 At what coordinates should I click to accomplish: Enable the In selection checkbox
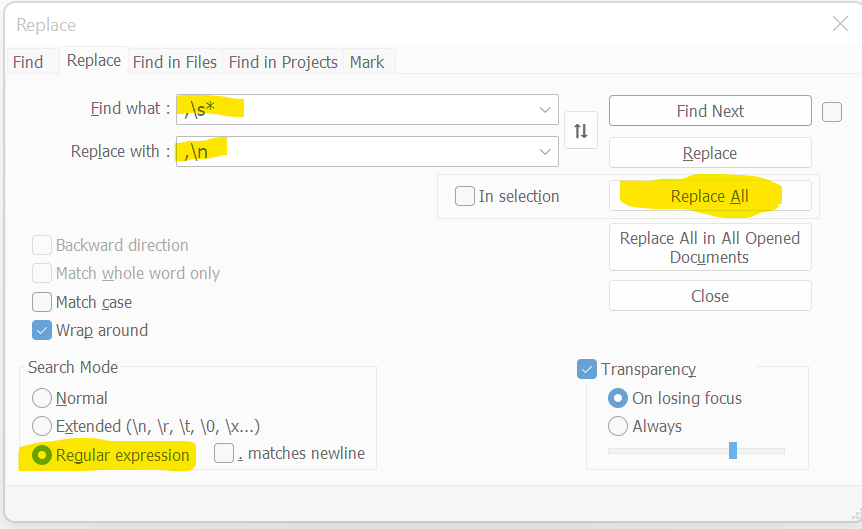465,196
